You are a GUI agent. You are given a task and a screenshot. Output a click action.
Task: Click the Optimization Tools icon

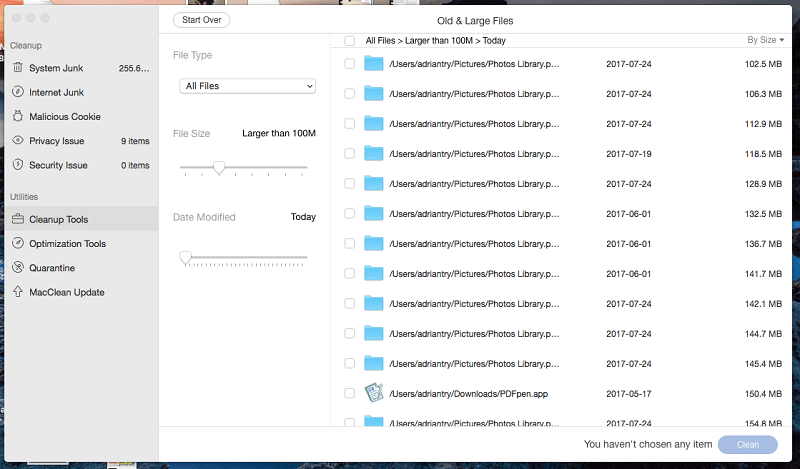point(18,243)
